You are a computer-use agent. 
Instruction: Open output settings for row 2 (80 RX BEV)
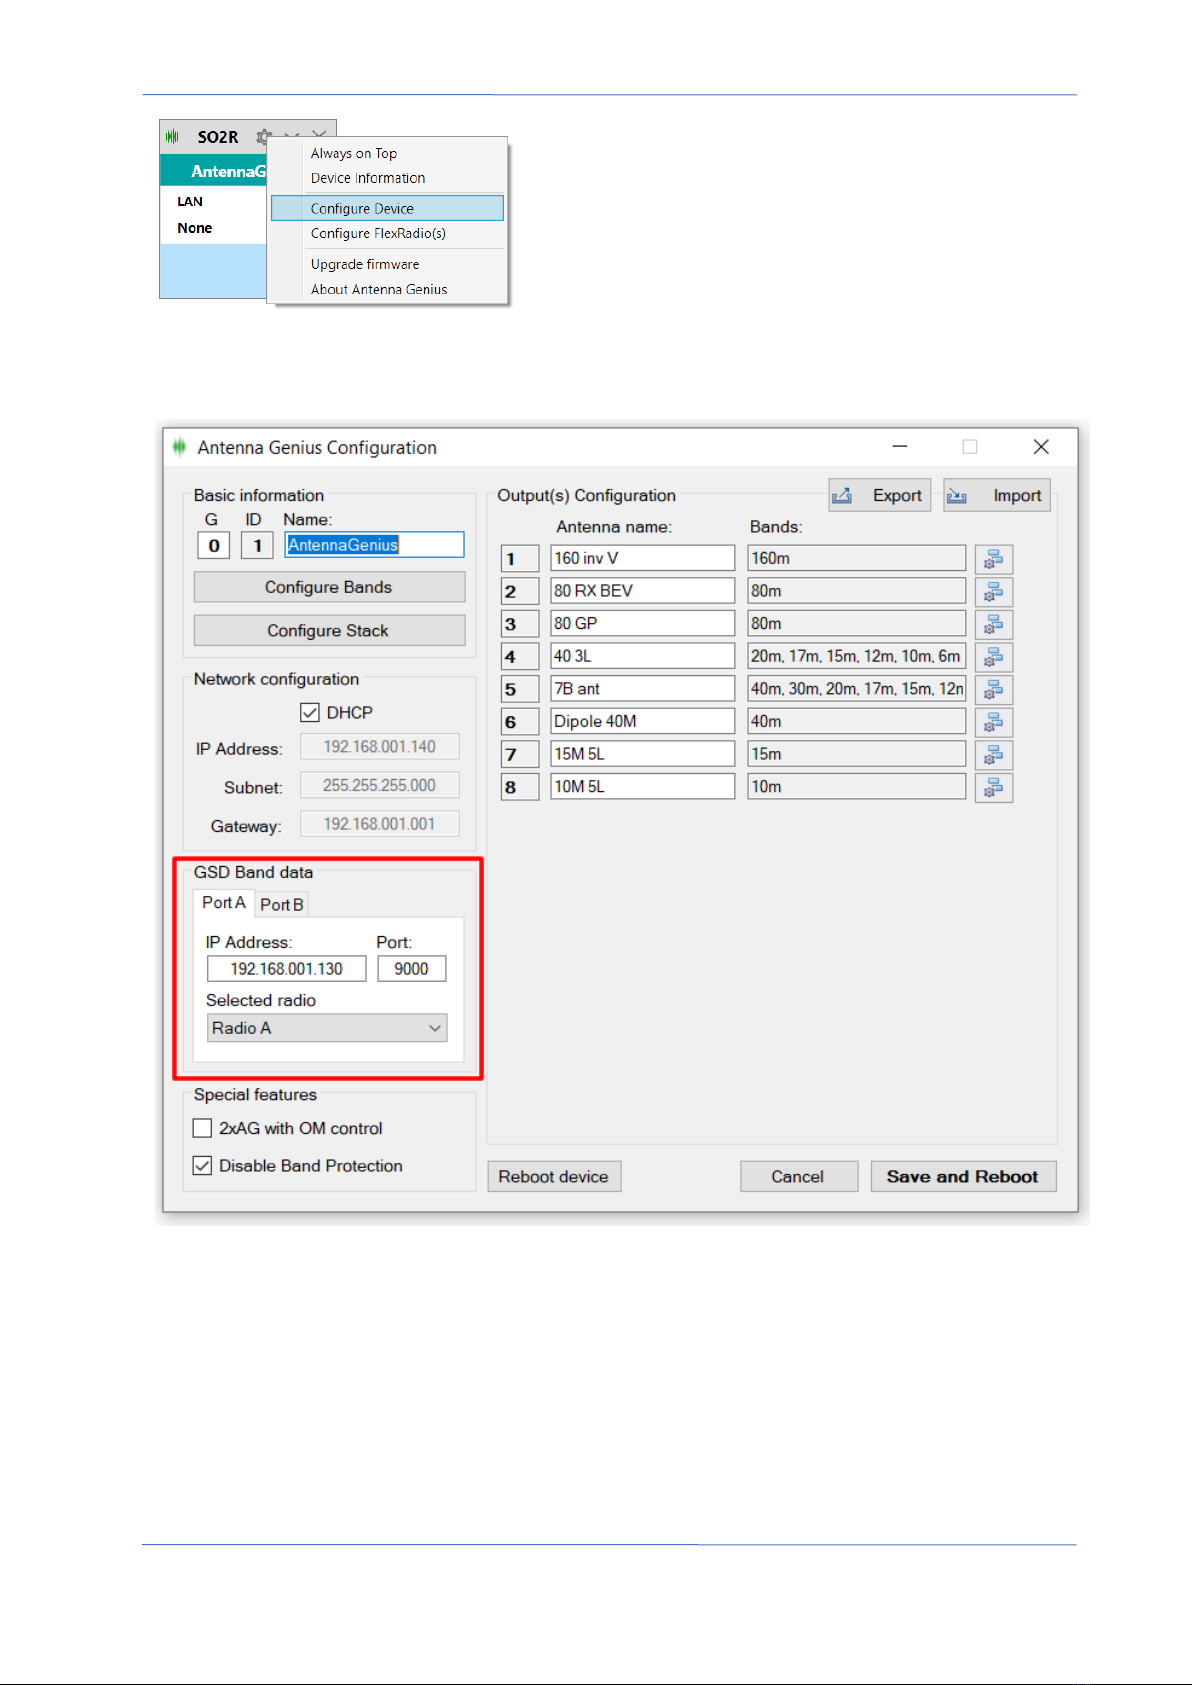click(993, 592)
